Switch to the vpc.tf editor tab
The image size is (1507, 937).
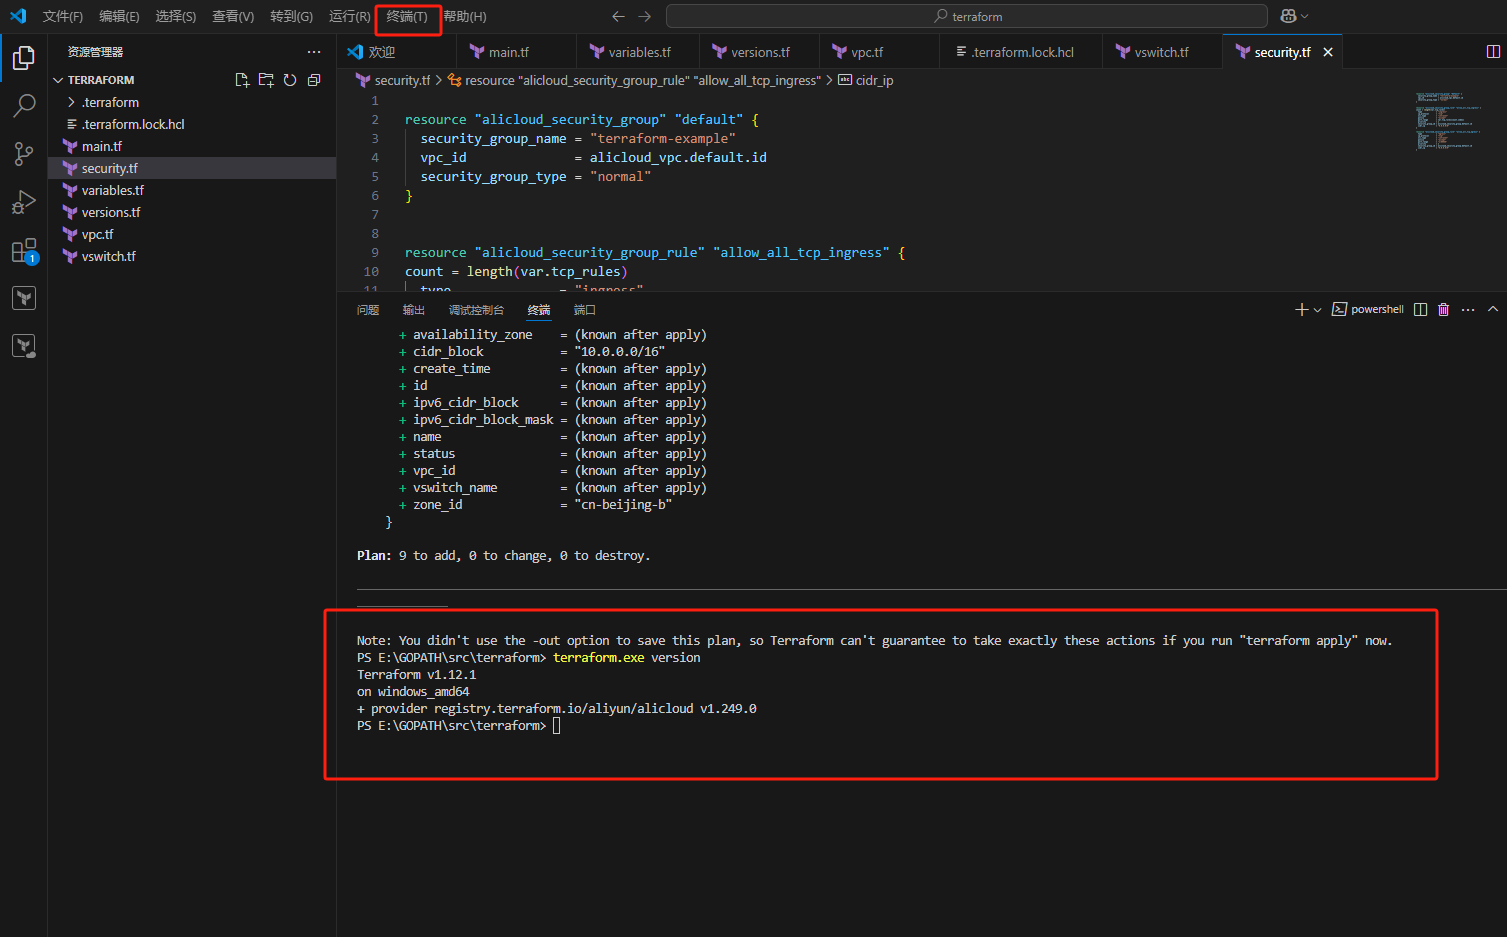tap(879, 52)
